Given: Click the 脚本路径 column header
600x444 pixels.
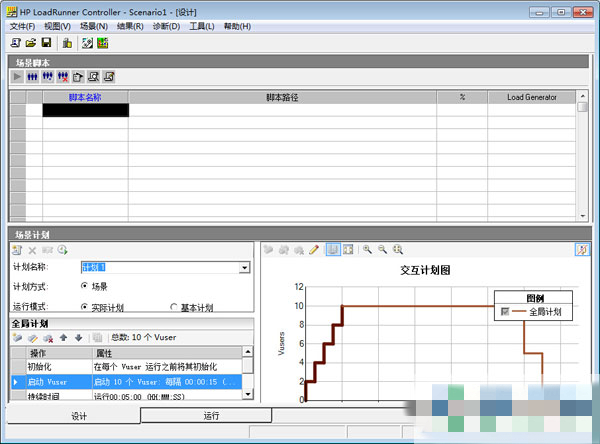Looking at the screenshot, I should (282, 97).
